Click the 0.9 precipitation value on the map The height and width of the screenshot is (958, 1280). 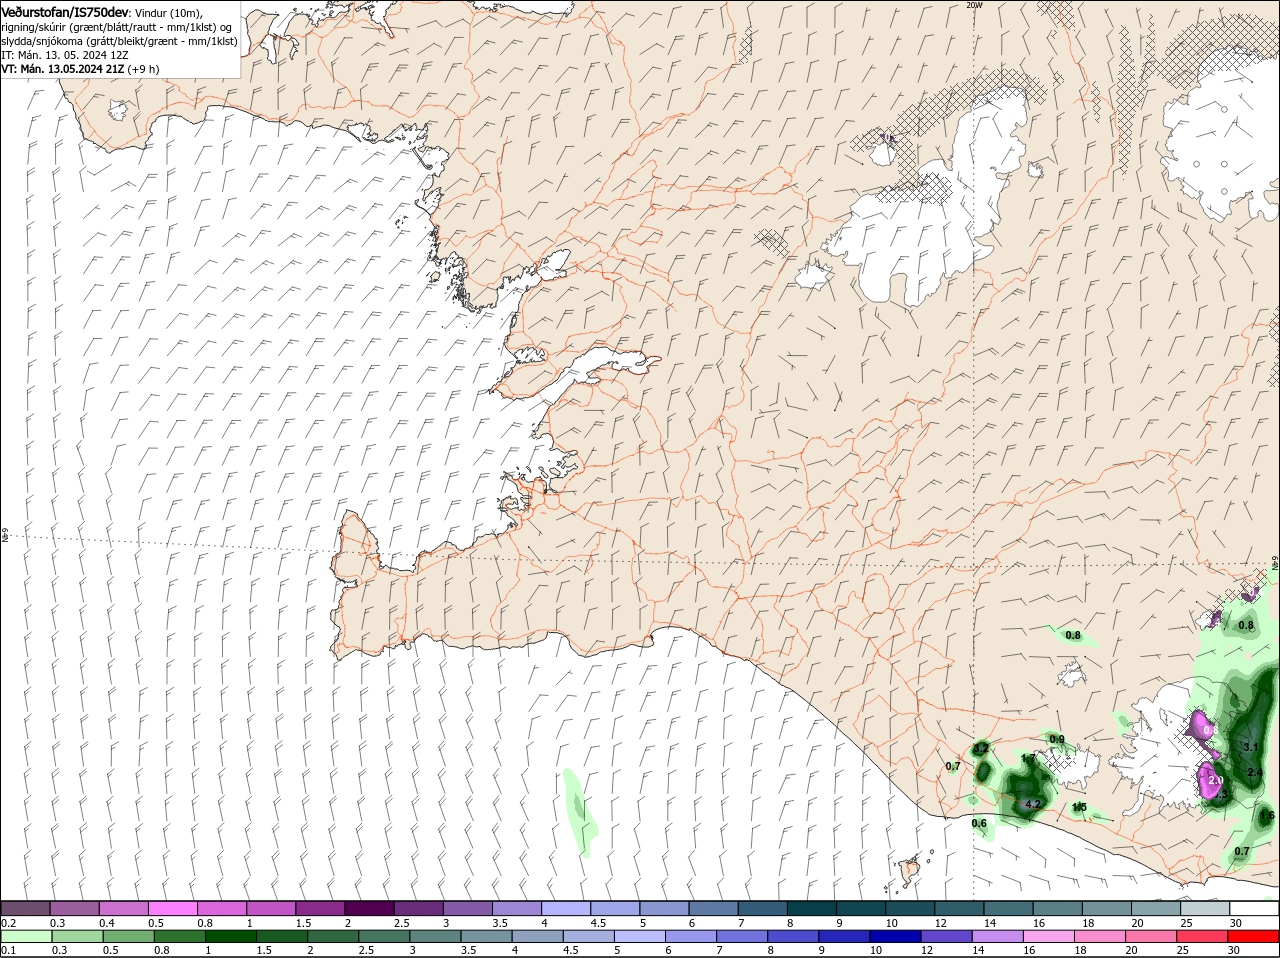[x=1057, y=740]
